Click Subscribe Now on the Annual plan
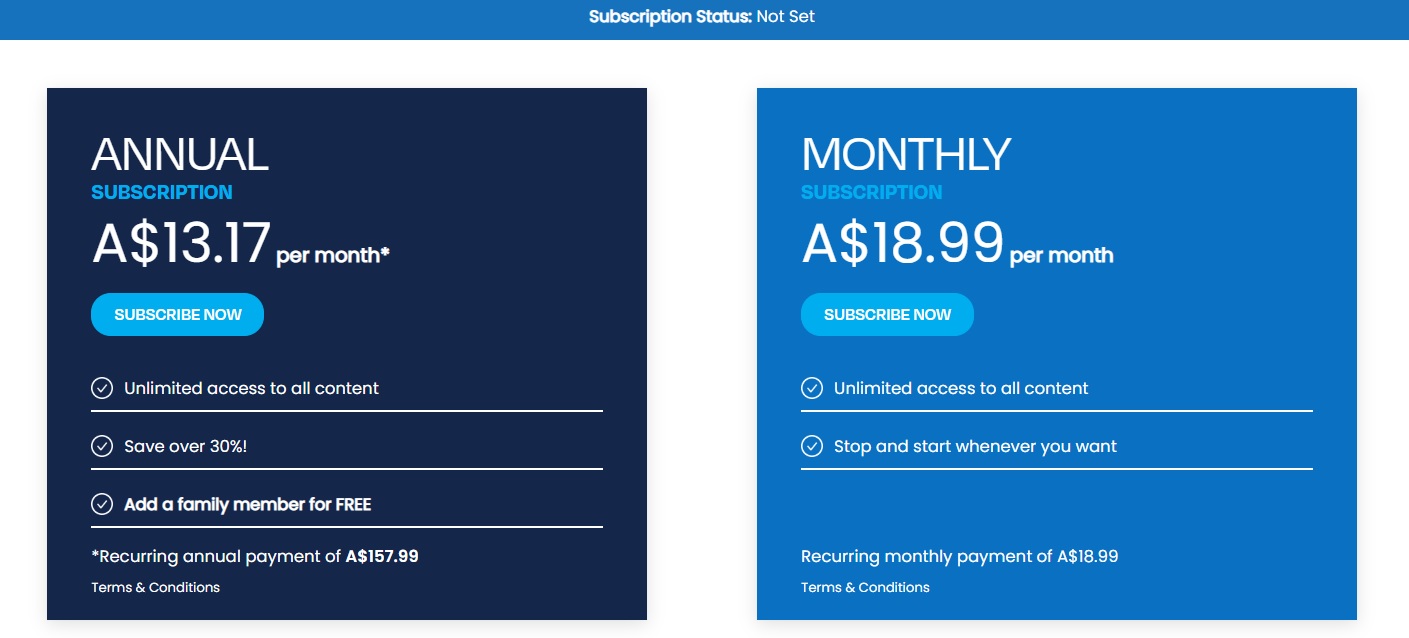 coord(177,314)
